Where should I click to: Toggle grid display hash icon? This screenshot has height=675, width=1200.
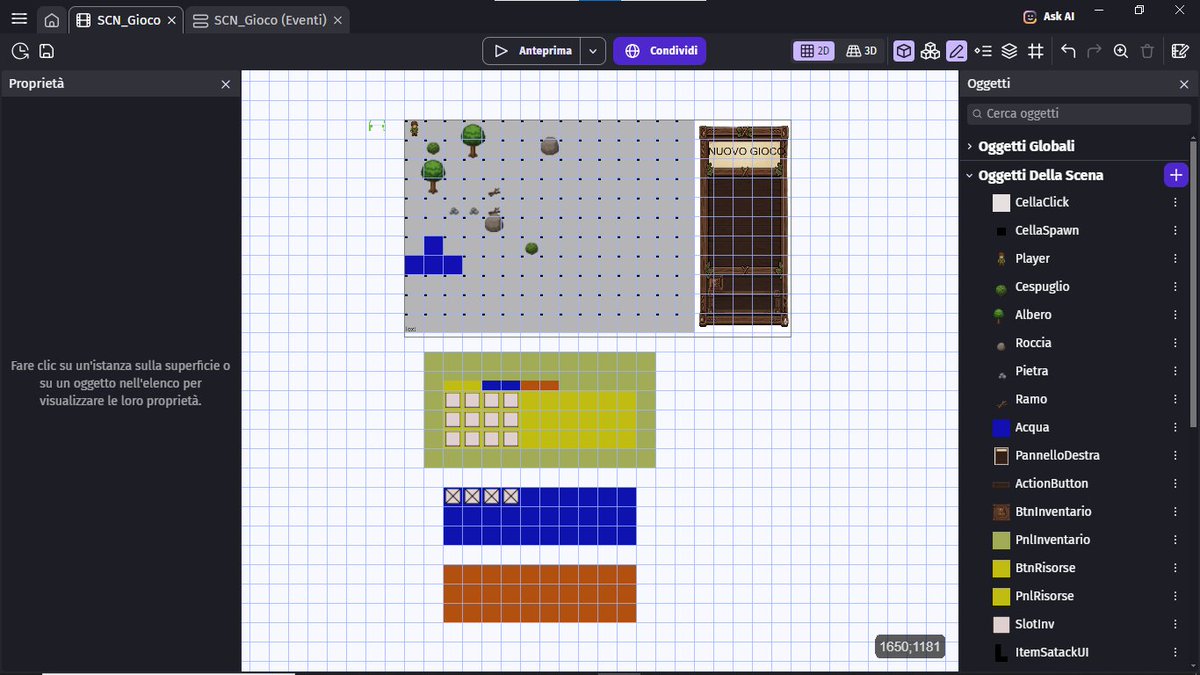(x=1036, y=51)
